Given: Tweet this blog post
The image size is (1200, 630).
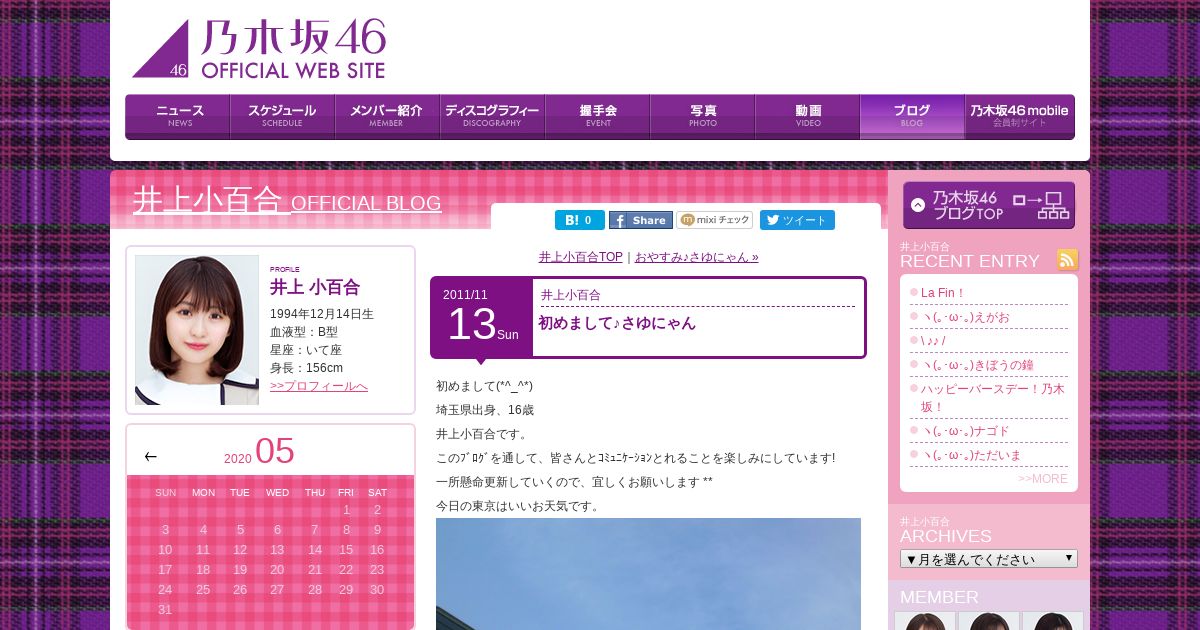Looking at the screenshot, I should click(x=797, y=220).
